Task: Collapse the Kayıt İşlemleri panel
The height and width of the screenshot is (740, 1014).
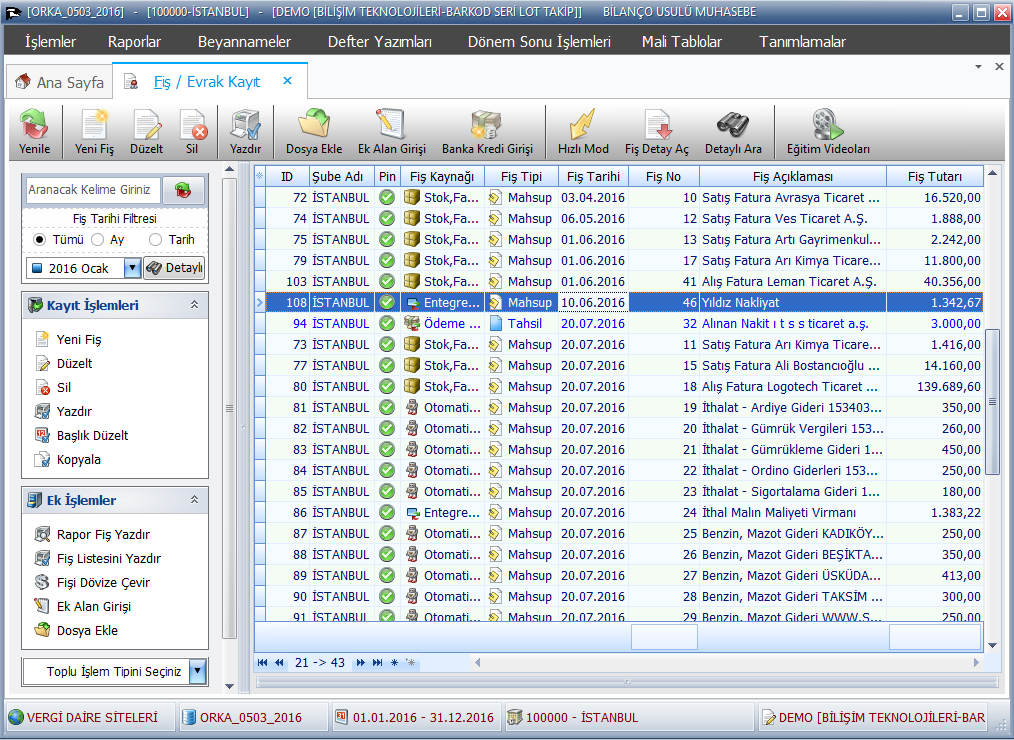Action: coord(194,305)
